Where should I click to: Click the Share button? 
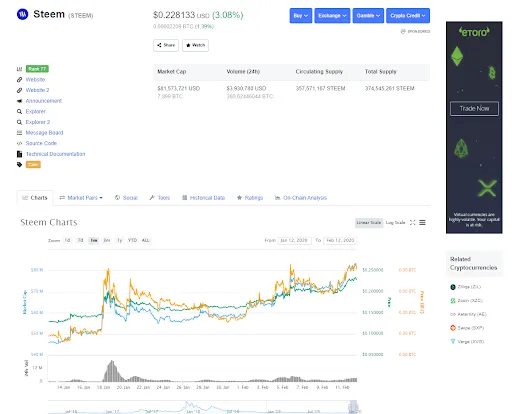pos(166,45)
